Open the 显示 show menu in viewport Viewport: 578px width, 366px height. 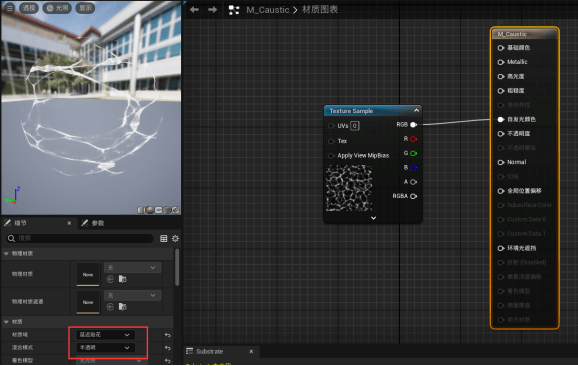coord(85,8)
